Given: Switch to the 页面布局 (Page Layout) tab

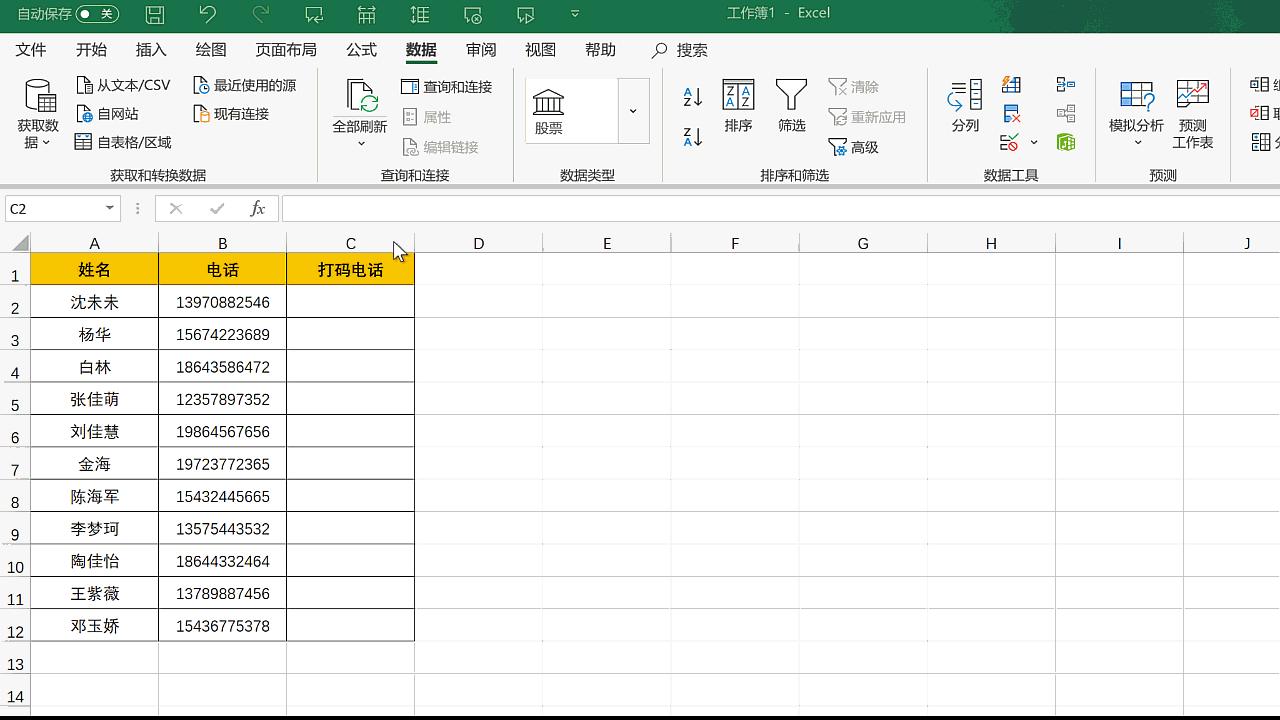Looking at the screenshot, I should click(286, 50).
